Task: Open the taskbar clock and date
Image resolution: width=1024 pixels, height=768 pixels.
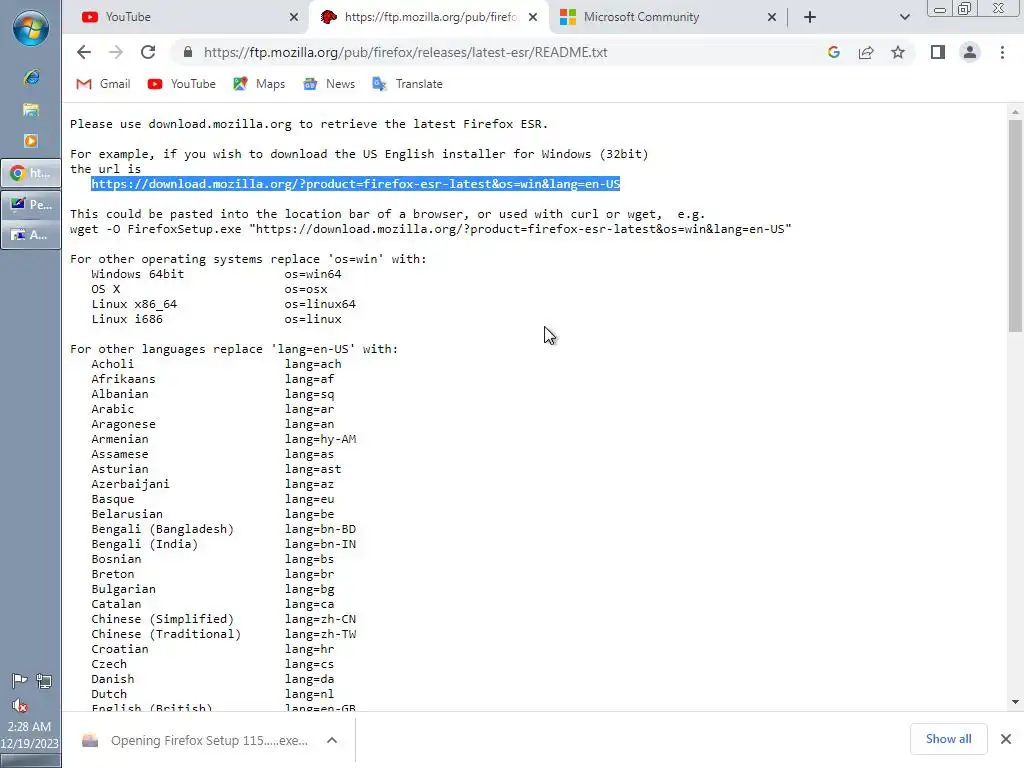Action: click(x=29, y=735)
